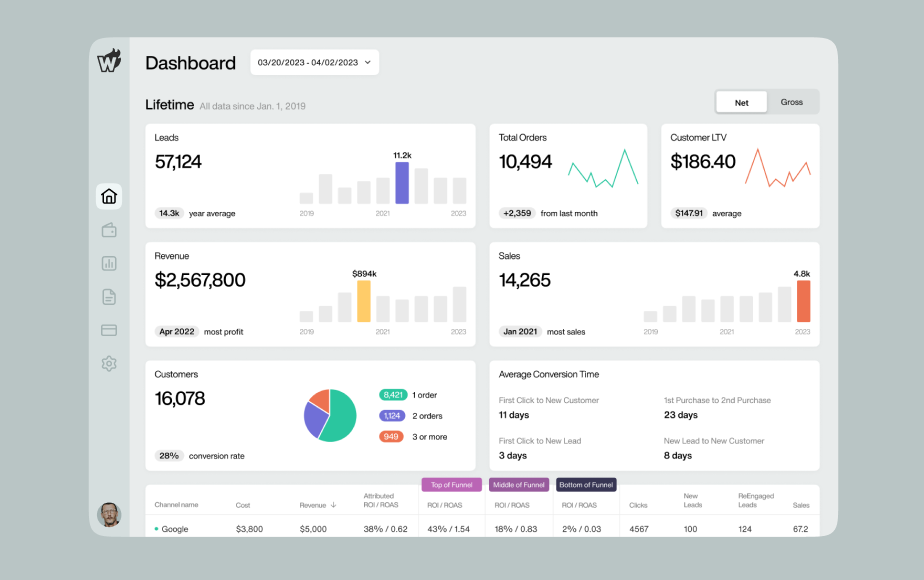
Task: Click the green 8,421 badge
Action: [x=393, y=395]
